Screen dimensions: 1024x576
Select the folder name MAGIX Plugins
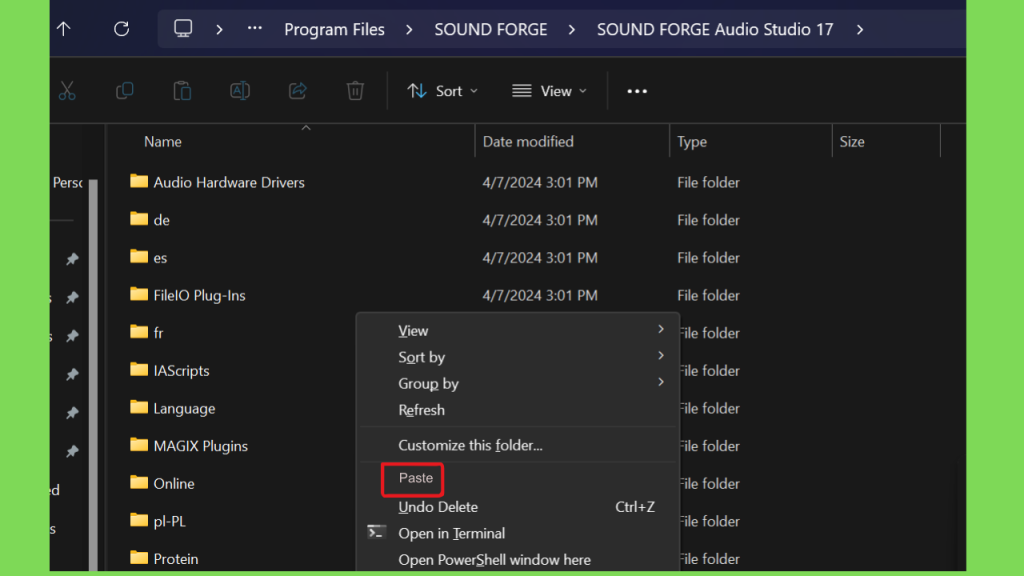click(x=200, y=446)
